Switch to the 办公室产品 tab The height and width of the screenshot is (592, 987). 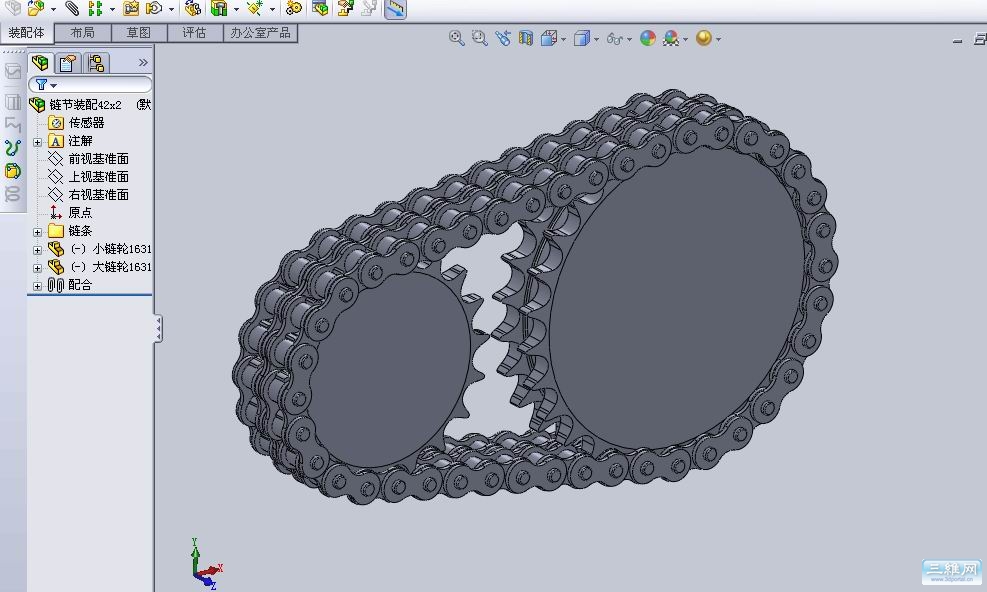click(261, 33)
